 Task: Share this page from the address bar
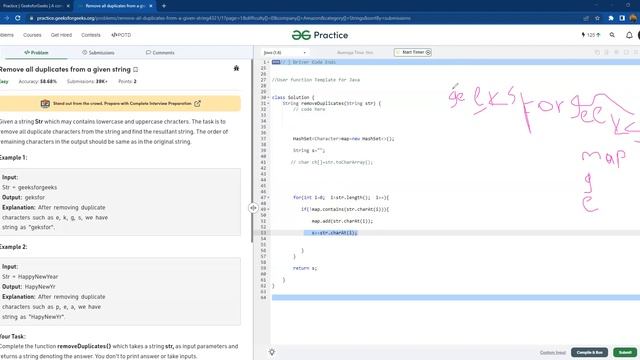point(586,18)
